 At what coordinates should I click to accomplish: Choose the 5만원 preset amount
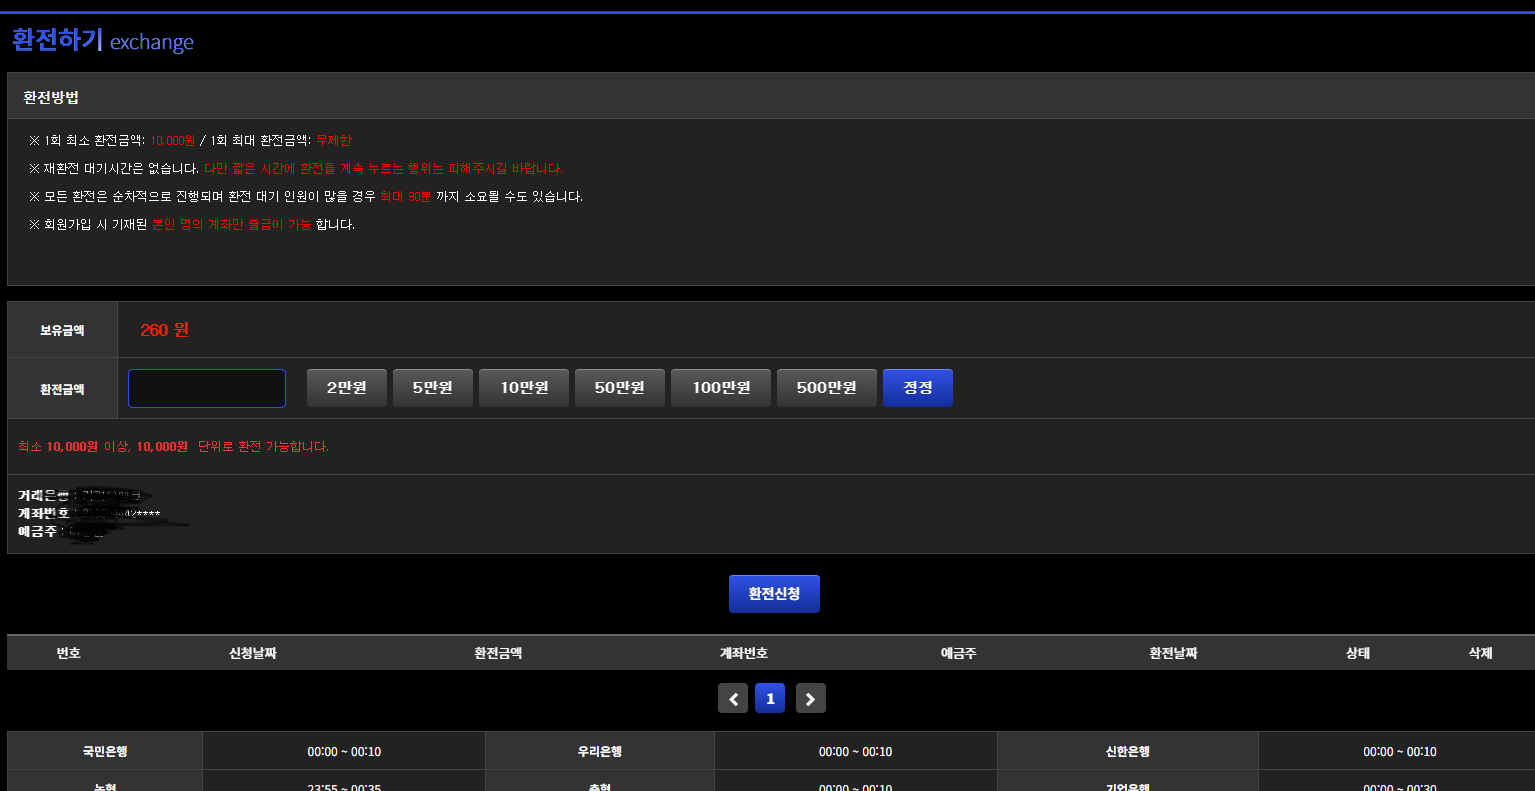pyautogui.click(x=432, y=388)
